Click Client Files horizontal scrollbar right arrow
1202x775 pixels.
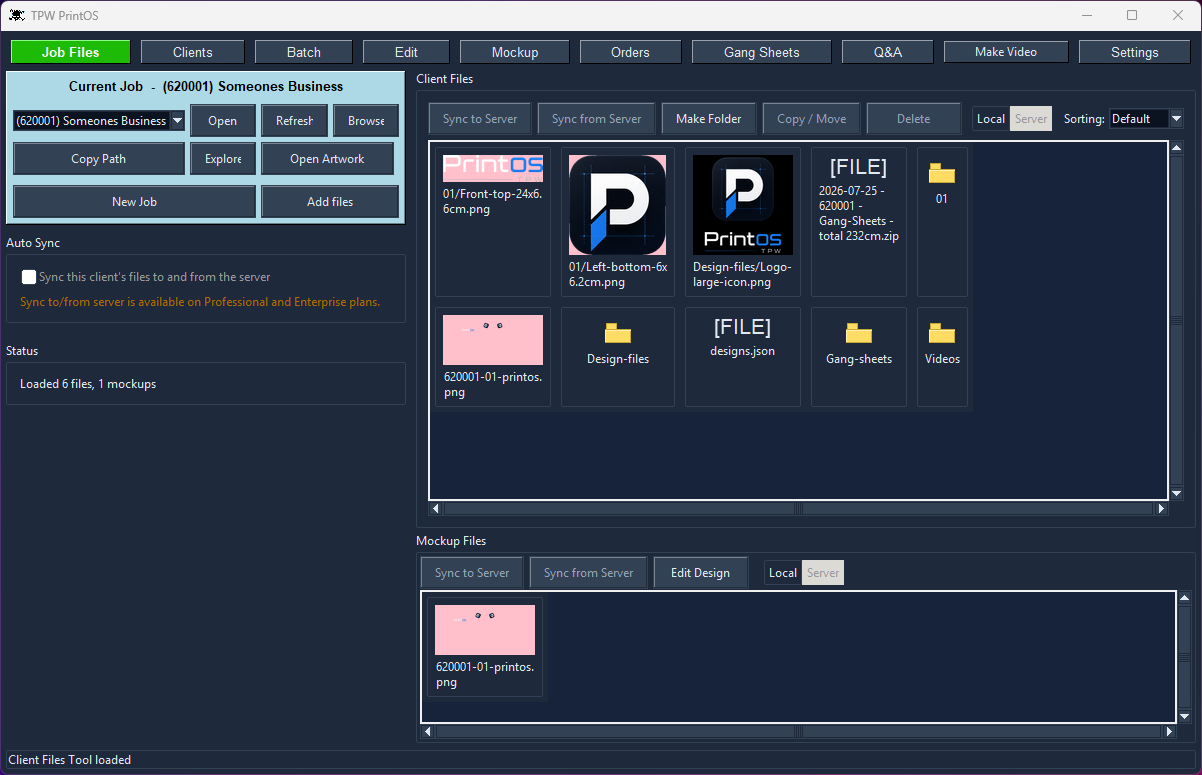click(1161, 509)
